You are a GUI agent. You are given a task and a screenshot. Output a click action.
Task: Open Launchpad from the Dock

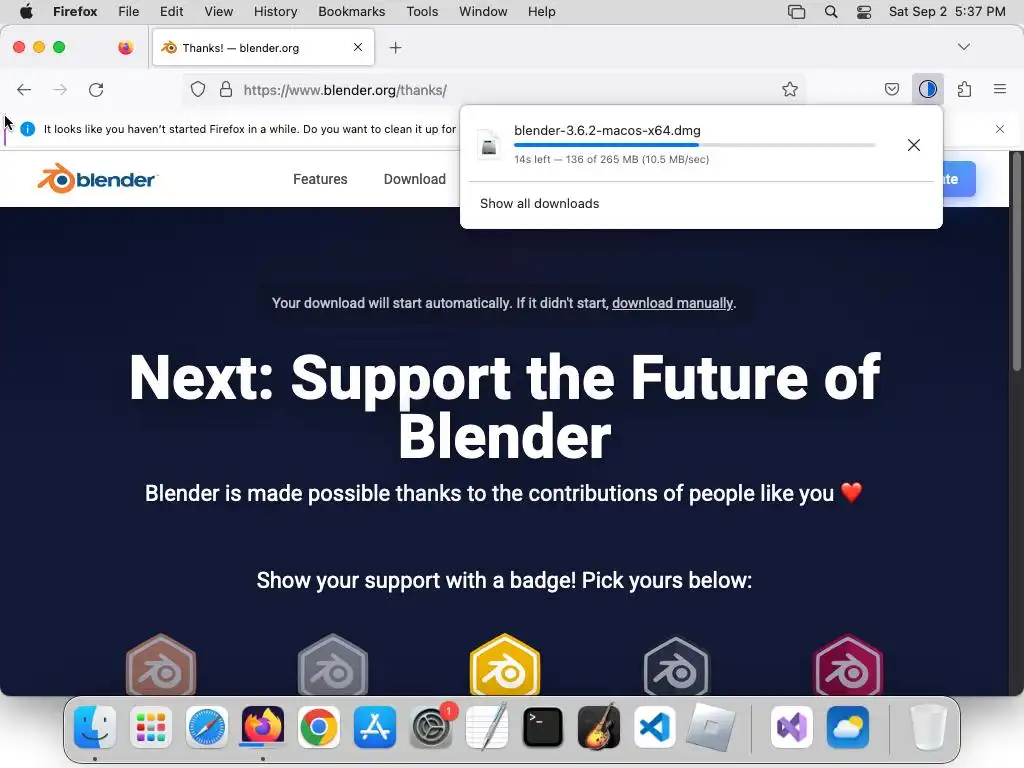[151, 727]
